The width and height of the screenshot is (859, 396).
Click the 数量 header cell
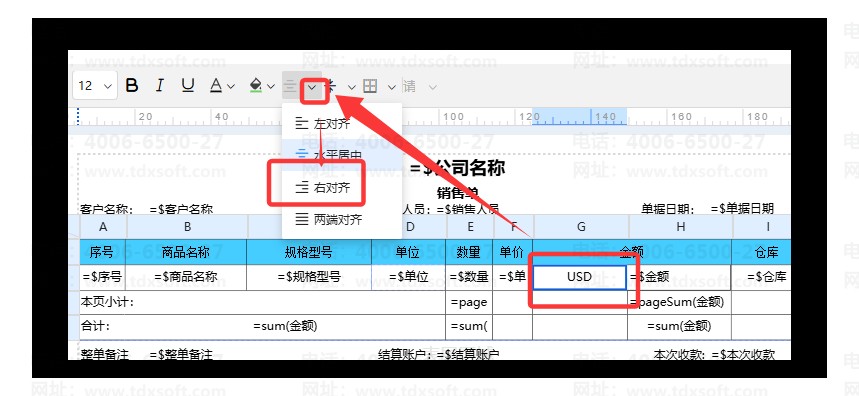469,252
